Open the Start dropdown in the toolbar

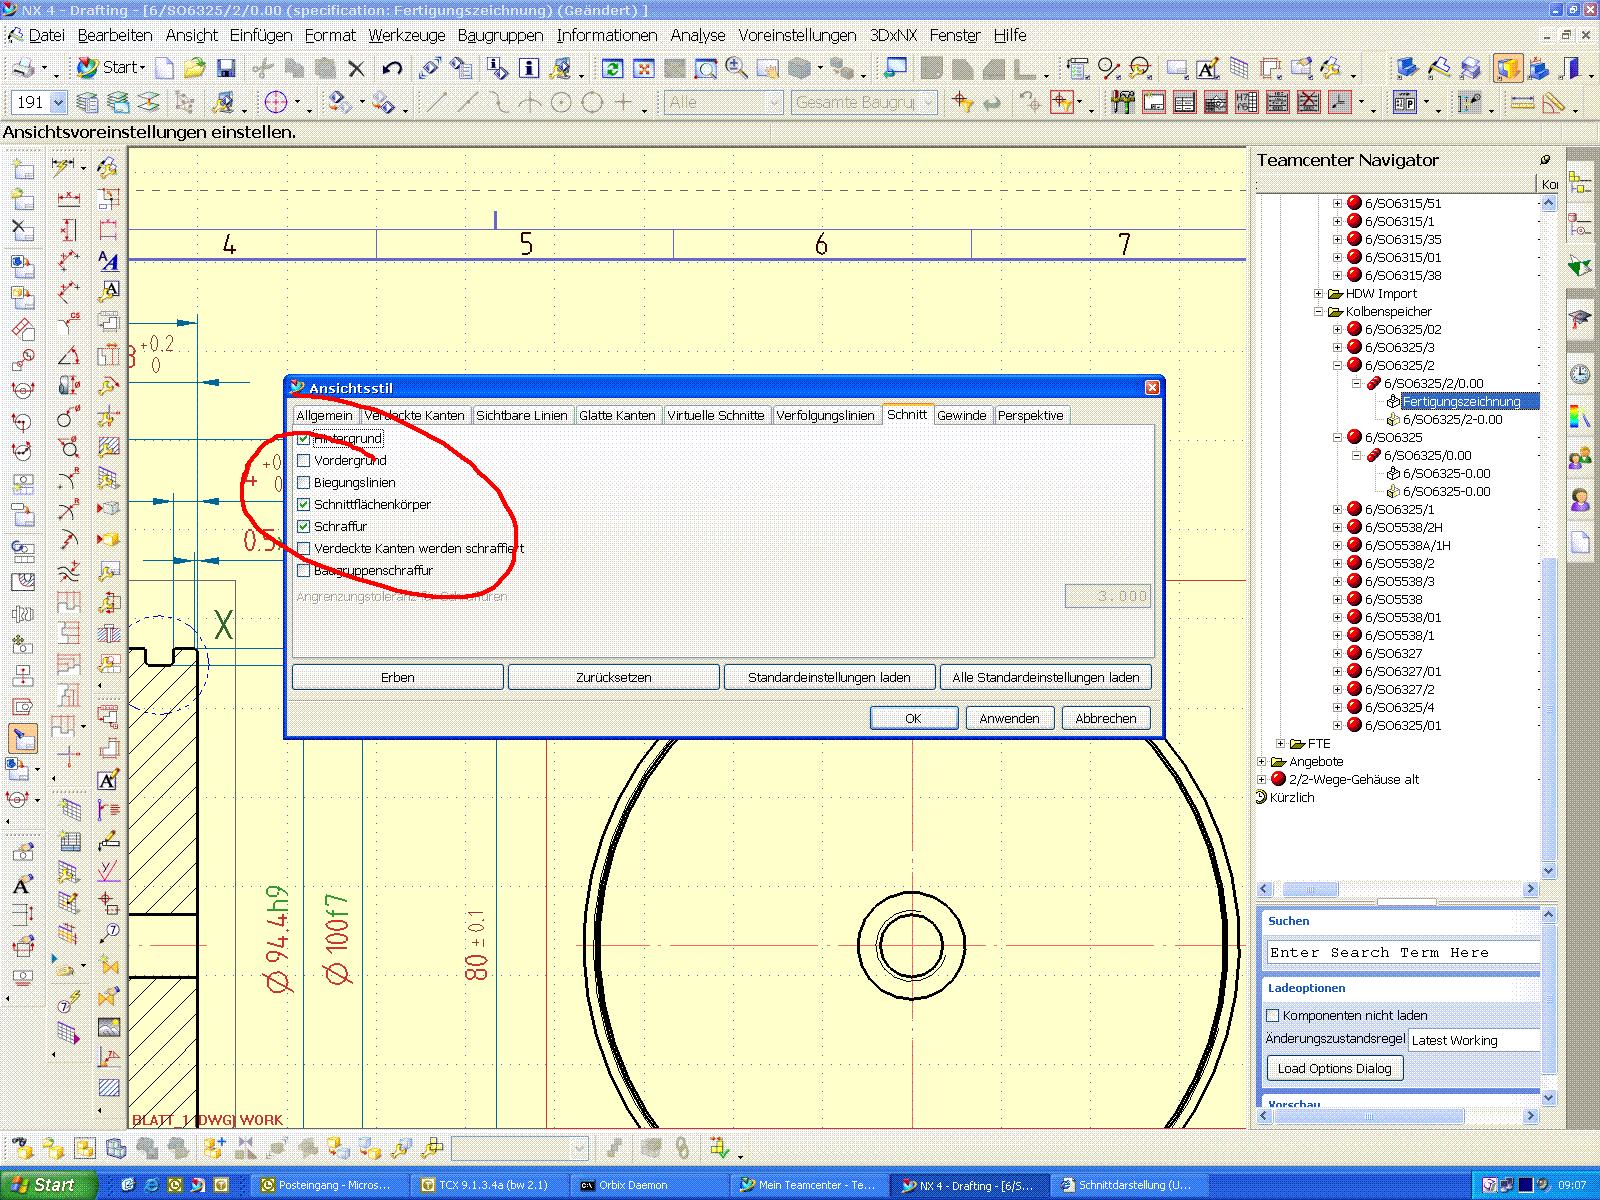[x=113, y=68]
